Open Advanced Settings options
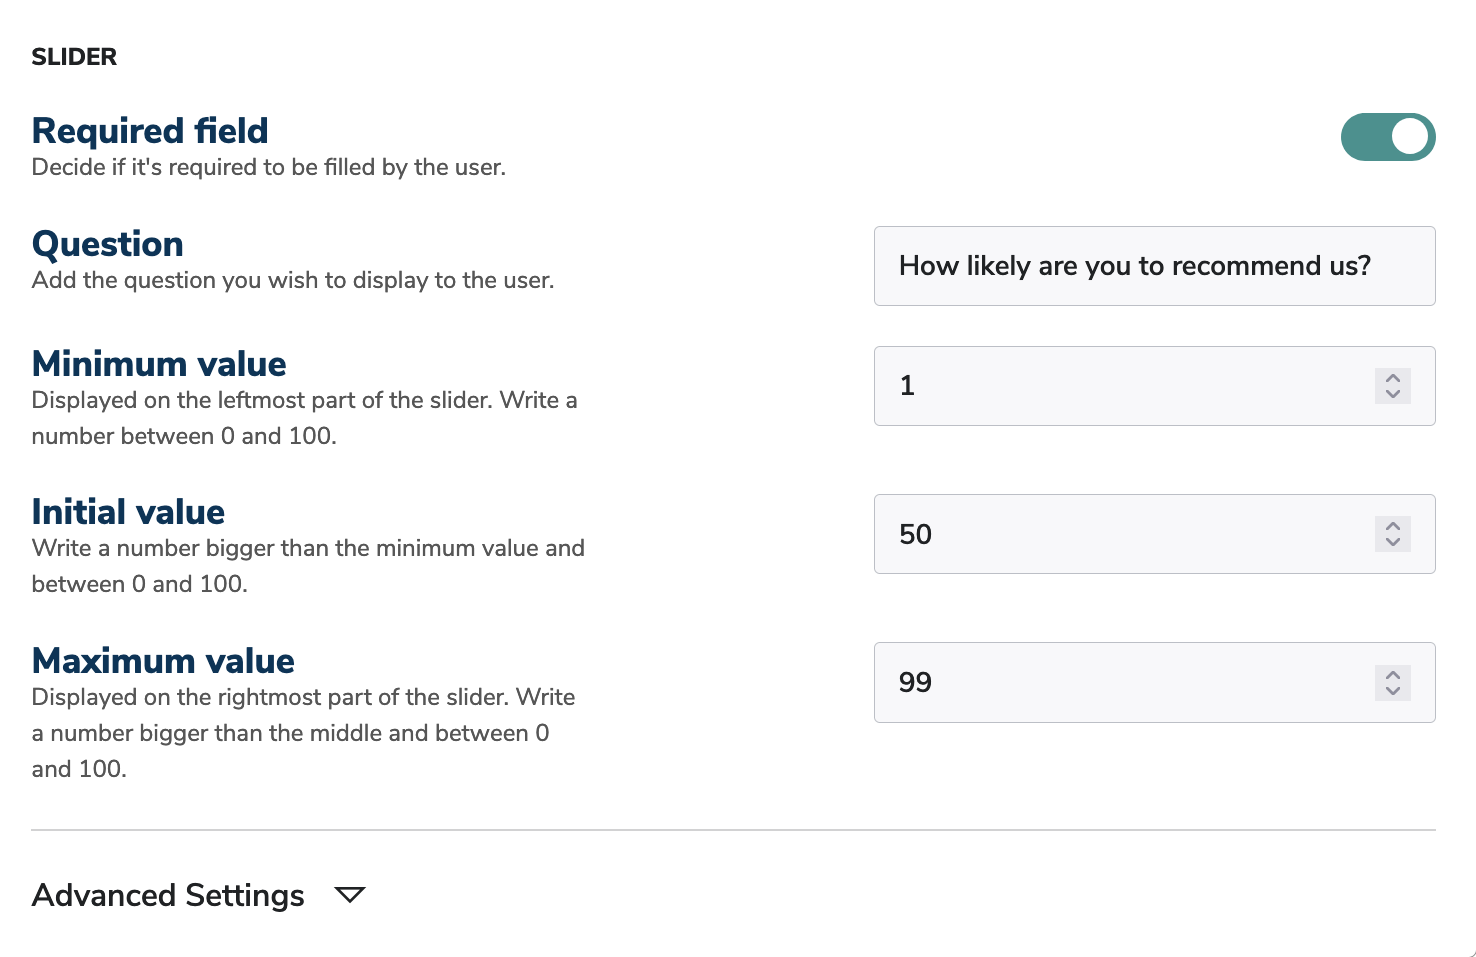Viewport: 1476px width, 957px height. point(168,895)
